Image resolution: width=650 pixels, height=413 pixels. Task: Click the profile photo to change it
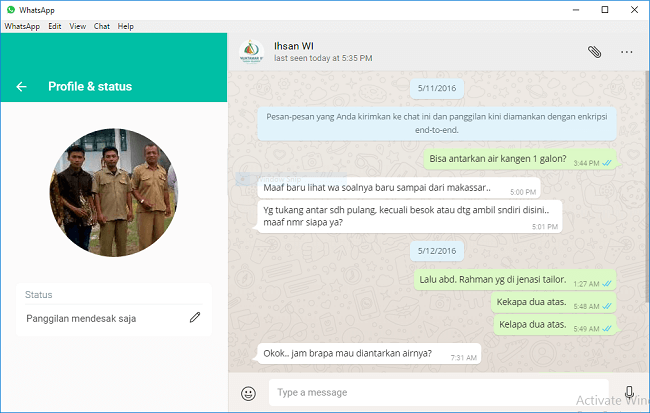[114, 192]
